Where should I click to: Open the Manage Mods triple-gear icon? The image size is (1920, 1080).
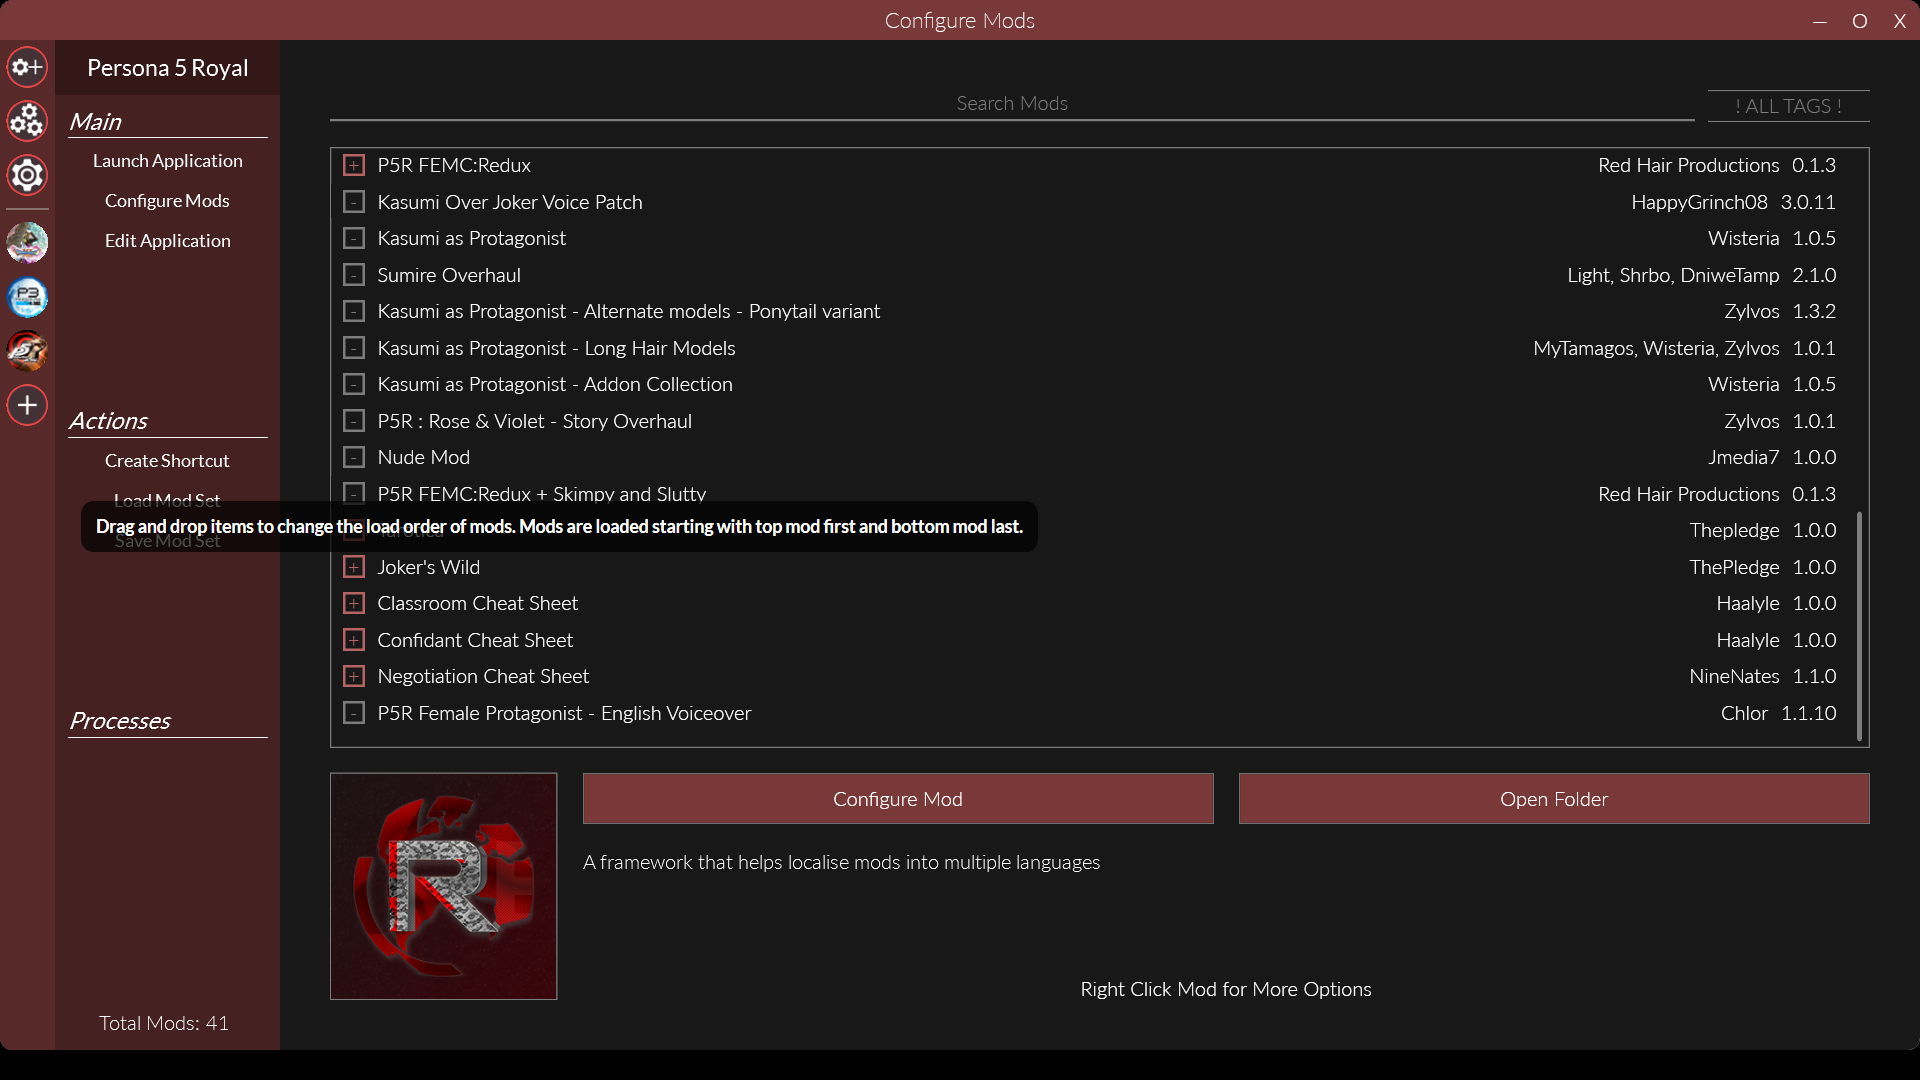(27, 121)
